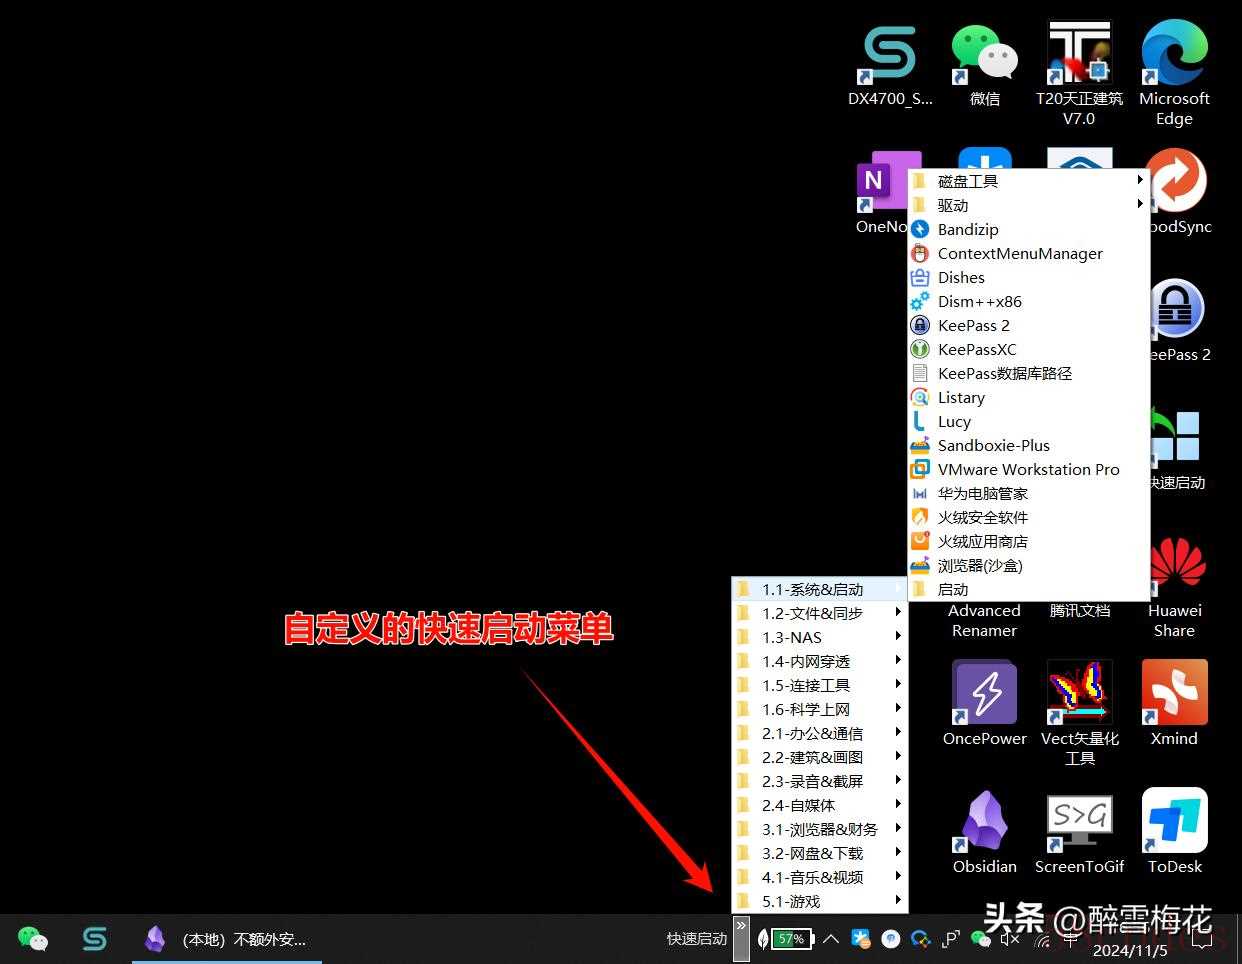Open Vect矢量化工具 desktop shortcut
The height and width of the screenshot is (964, 1242).
1079,713
